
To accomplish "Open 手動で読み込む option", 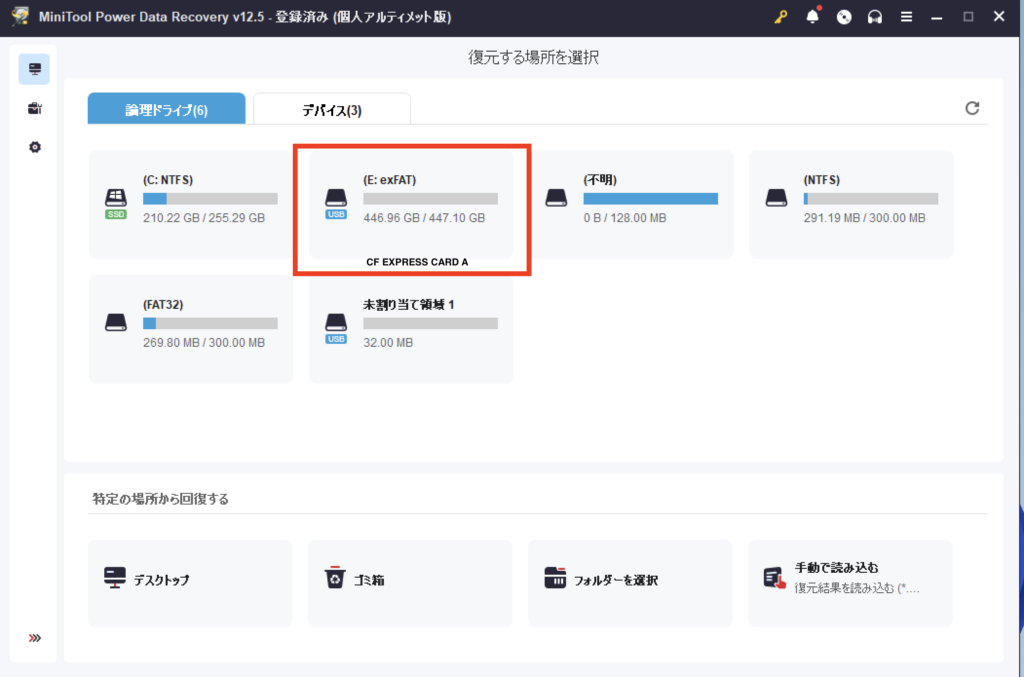I will [850, 583].
